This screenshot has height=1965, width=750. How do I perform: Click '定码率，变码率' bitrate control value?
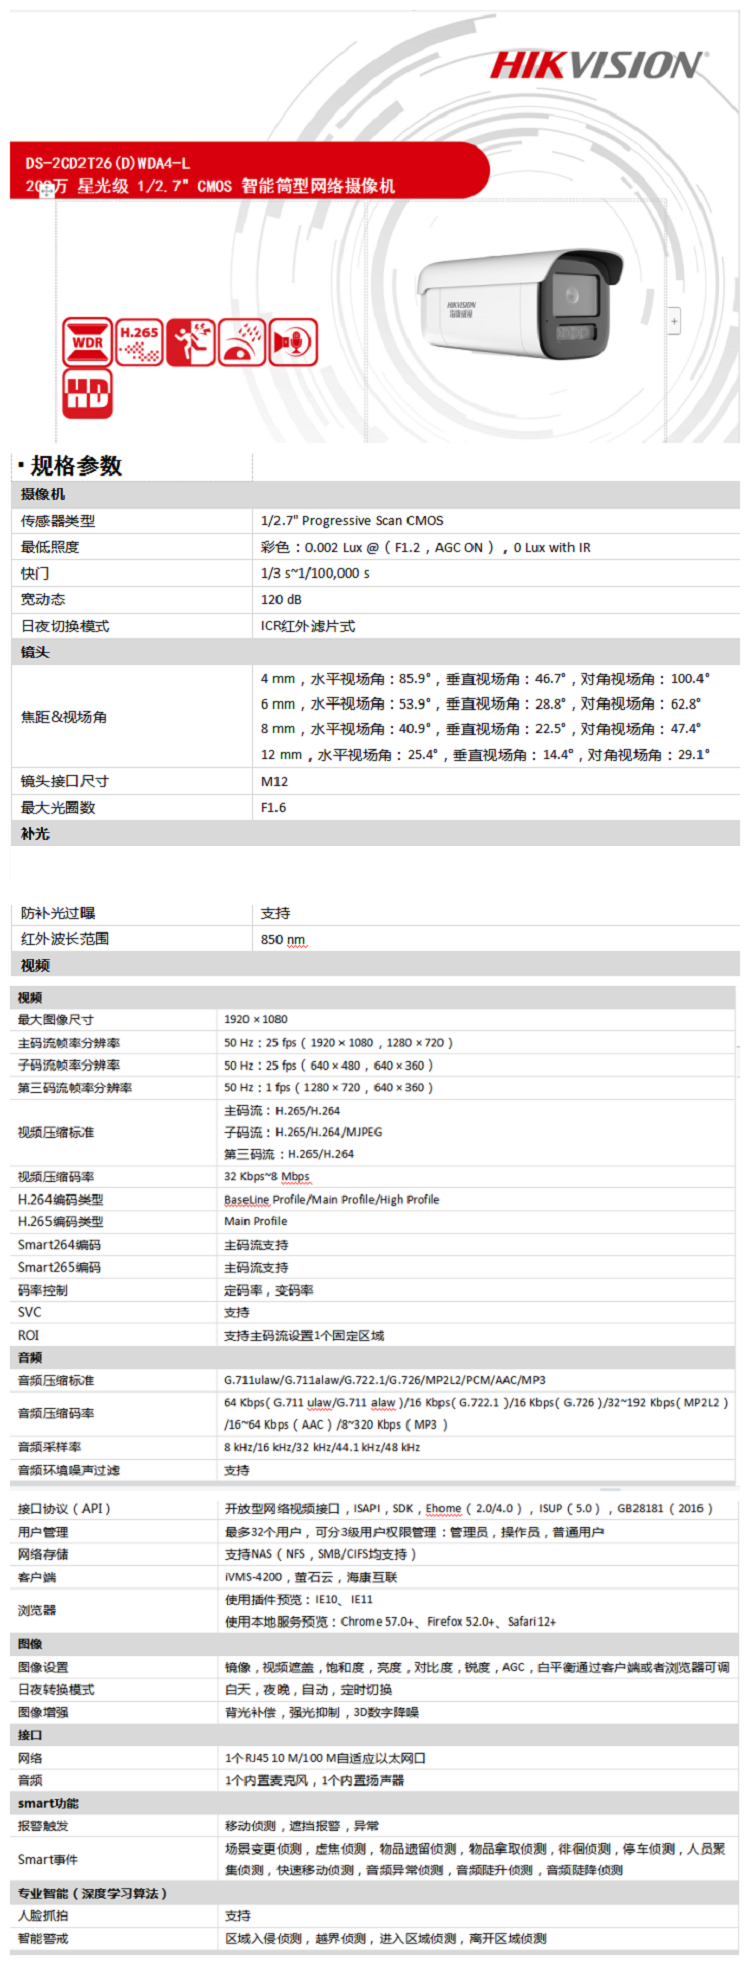[x=269, y=1290]
